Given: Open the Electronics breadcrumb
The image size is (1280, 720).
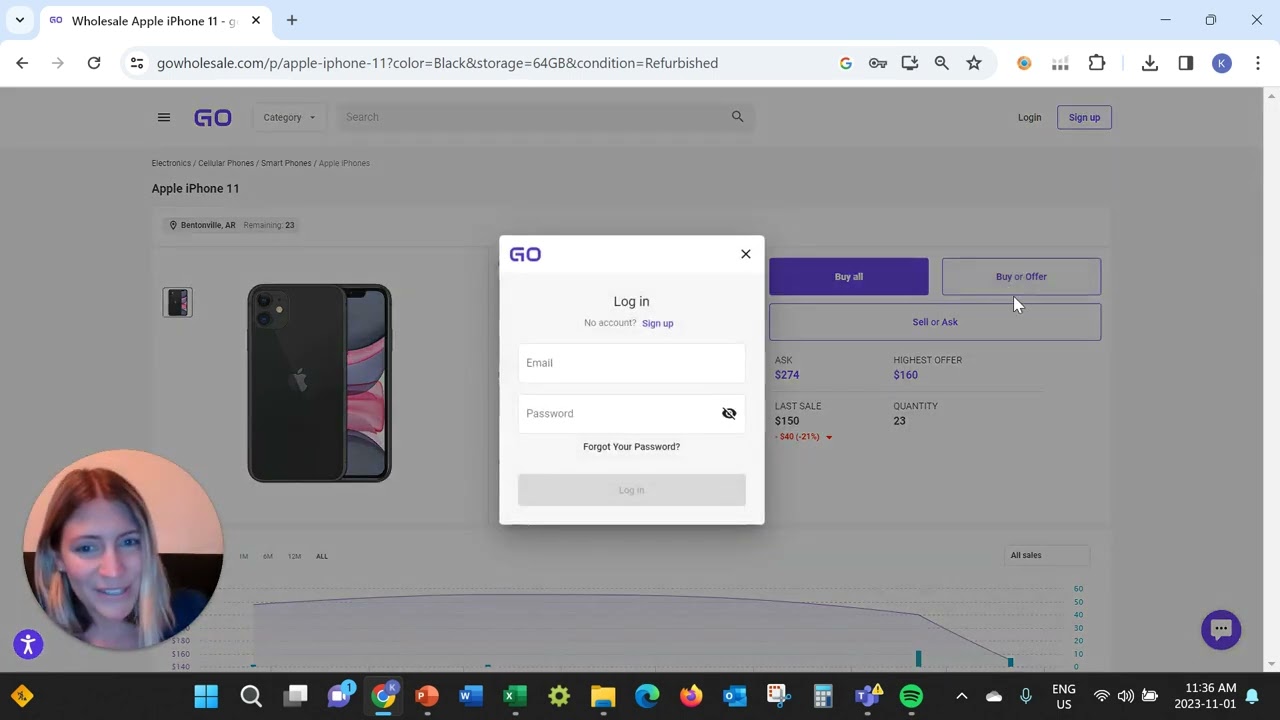Looking at the screenshot, I should click(x=171, y=163).
